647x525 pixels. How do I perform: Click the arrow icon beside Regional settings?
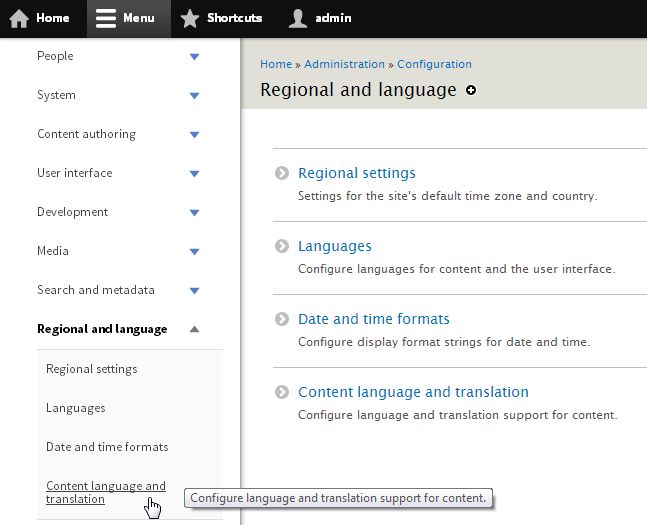pos(282,173)
